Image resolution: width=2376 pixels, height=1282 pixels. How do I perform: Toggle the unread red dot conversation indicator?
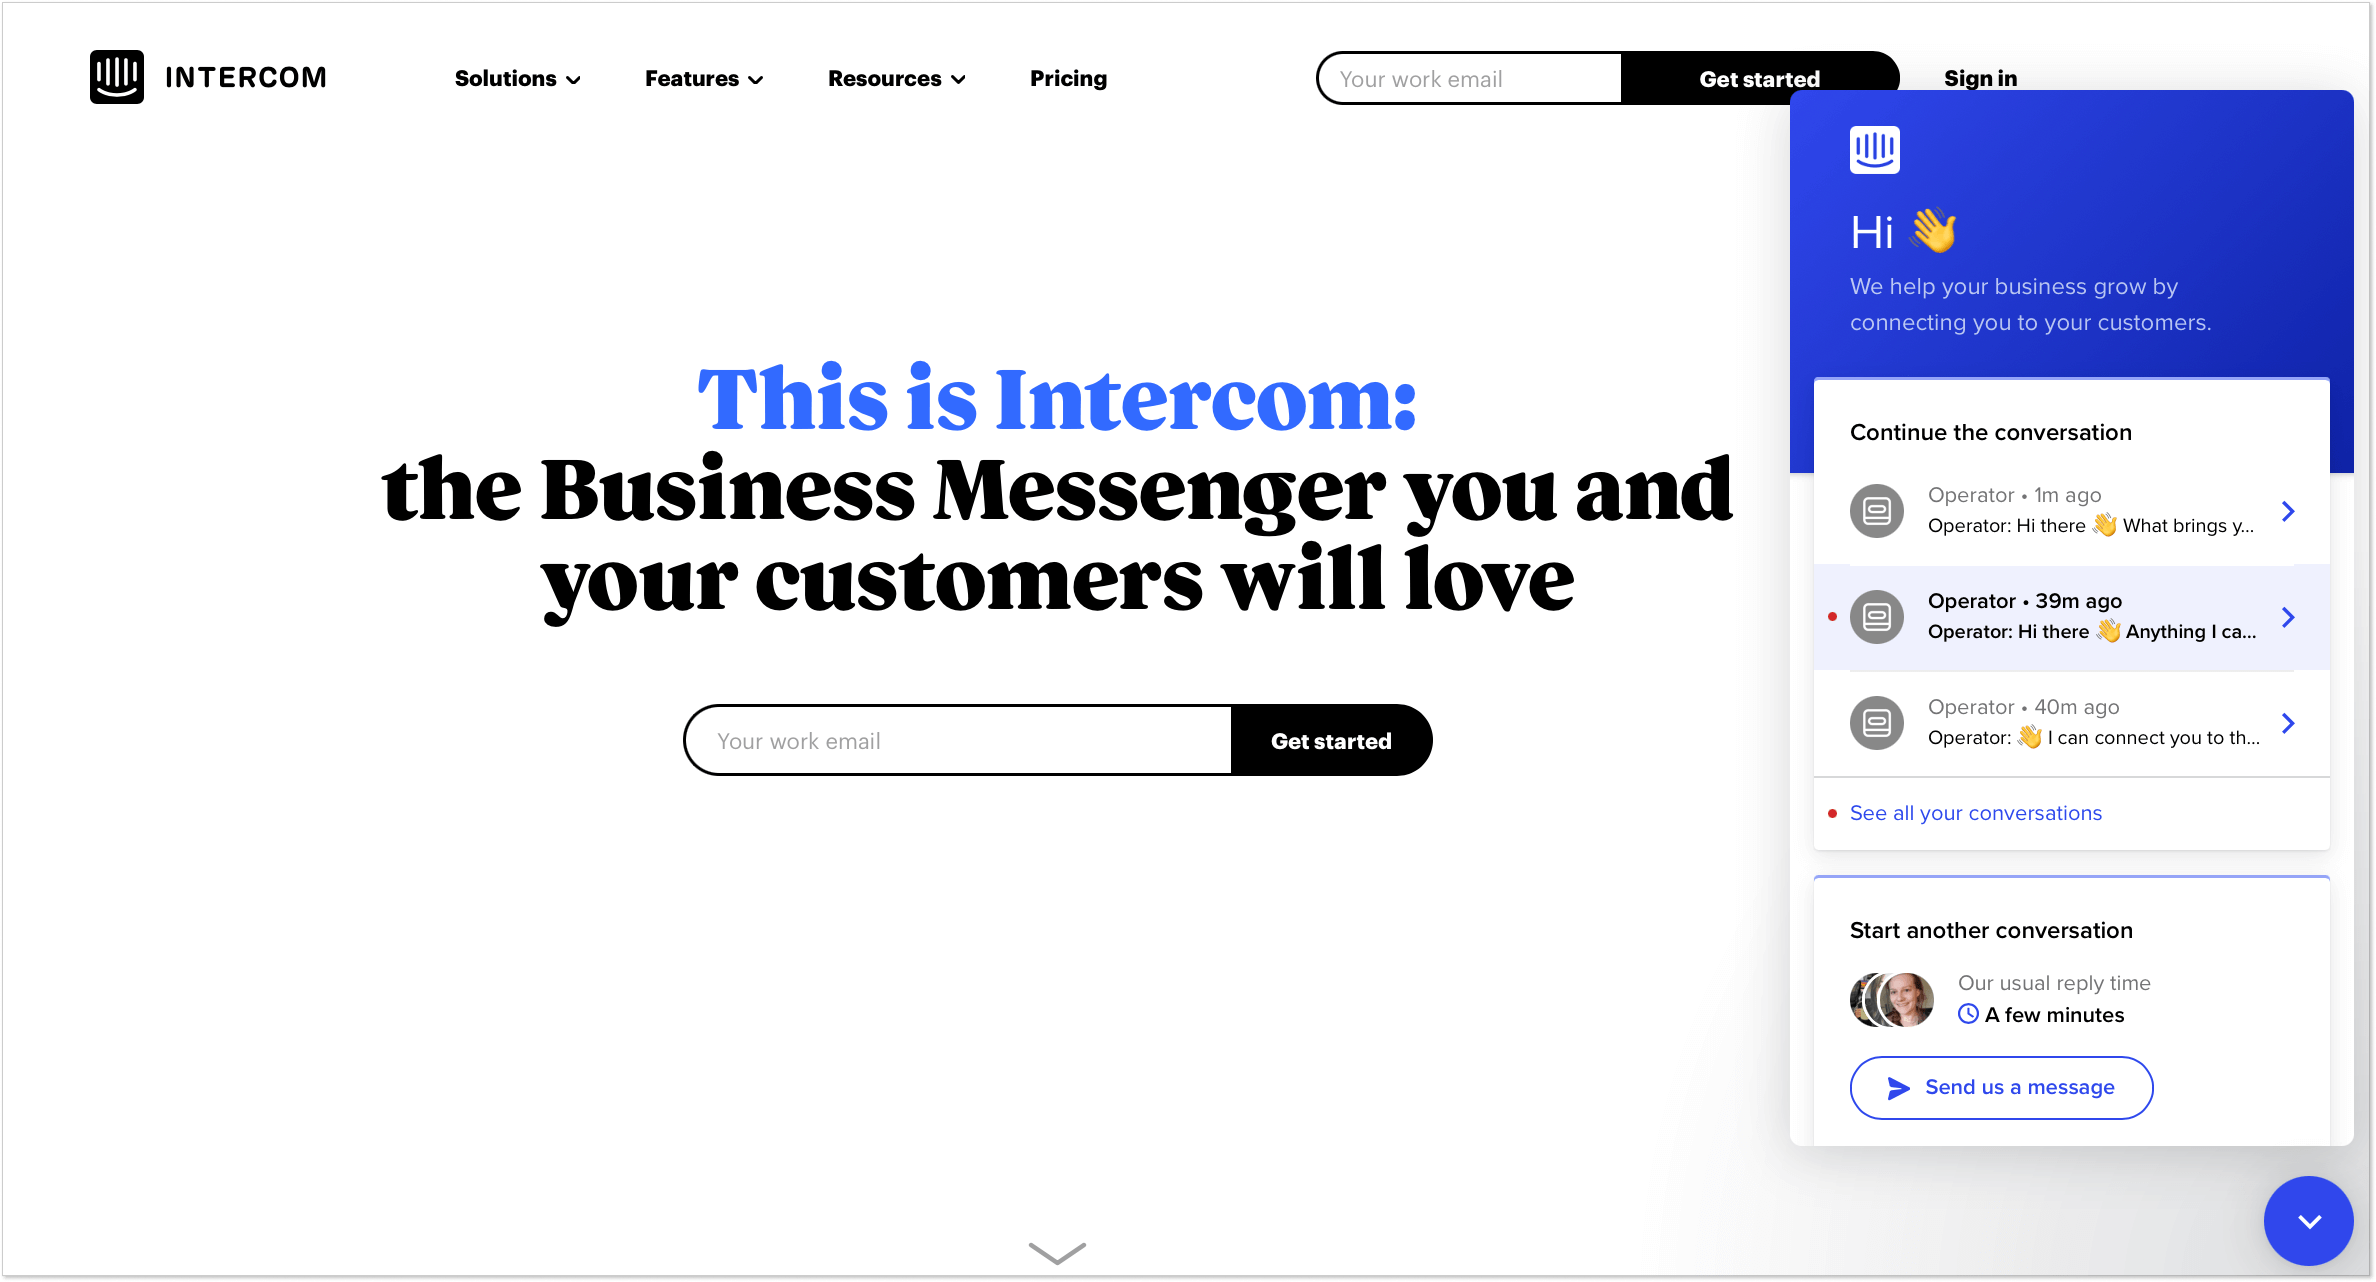(x=1834, y=617)
